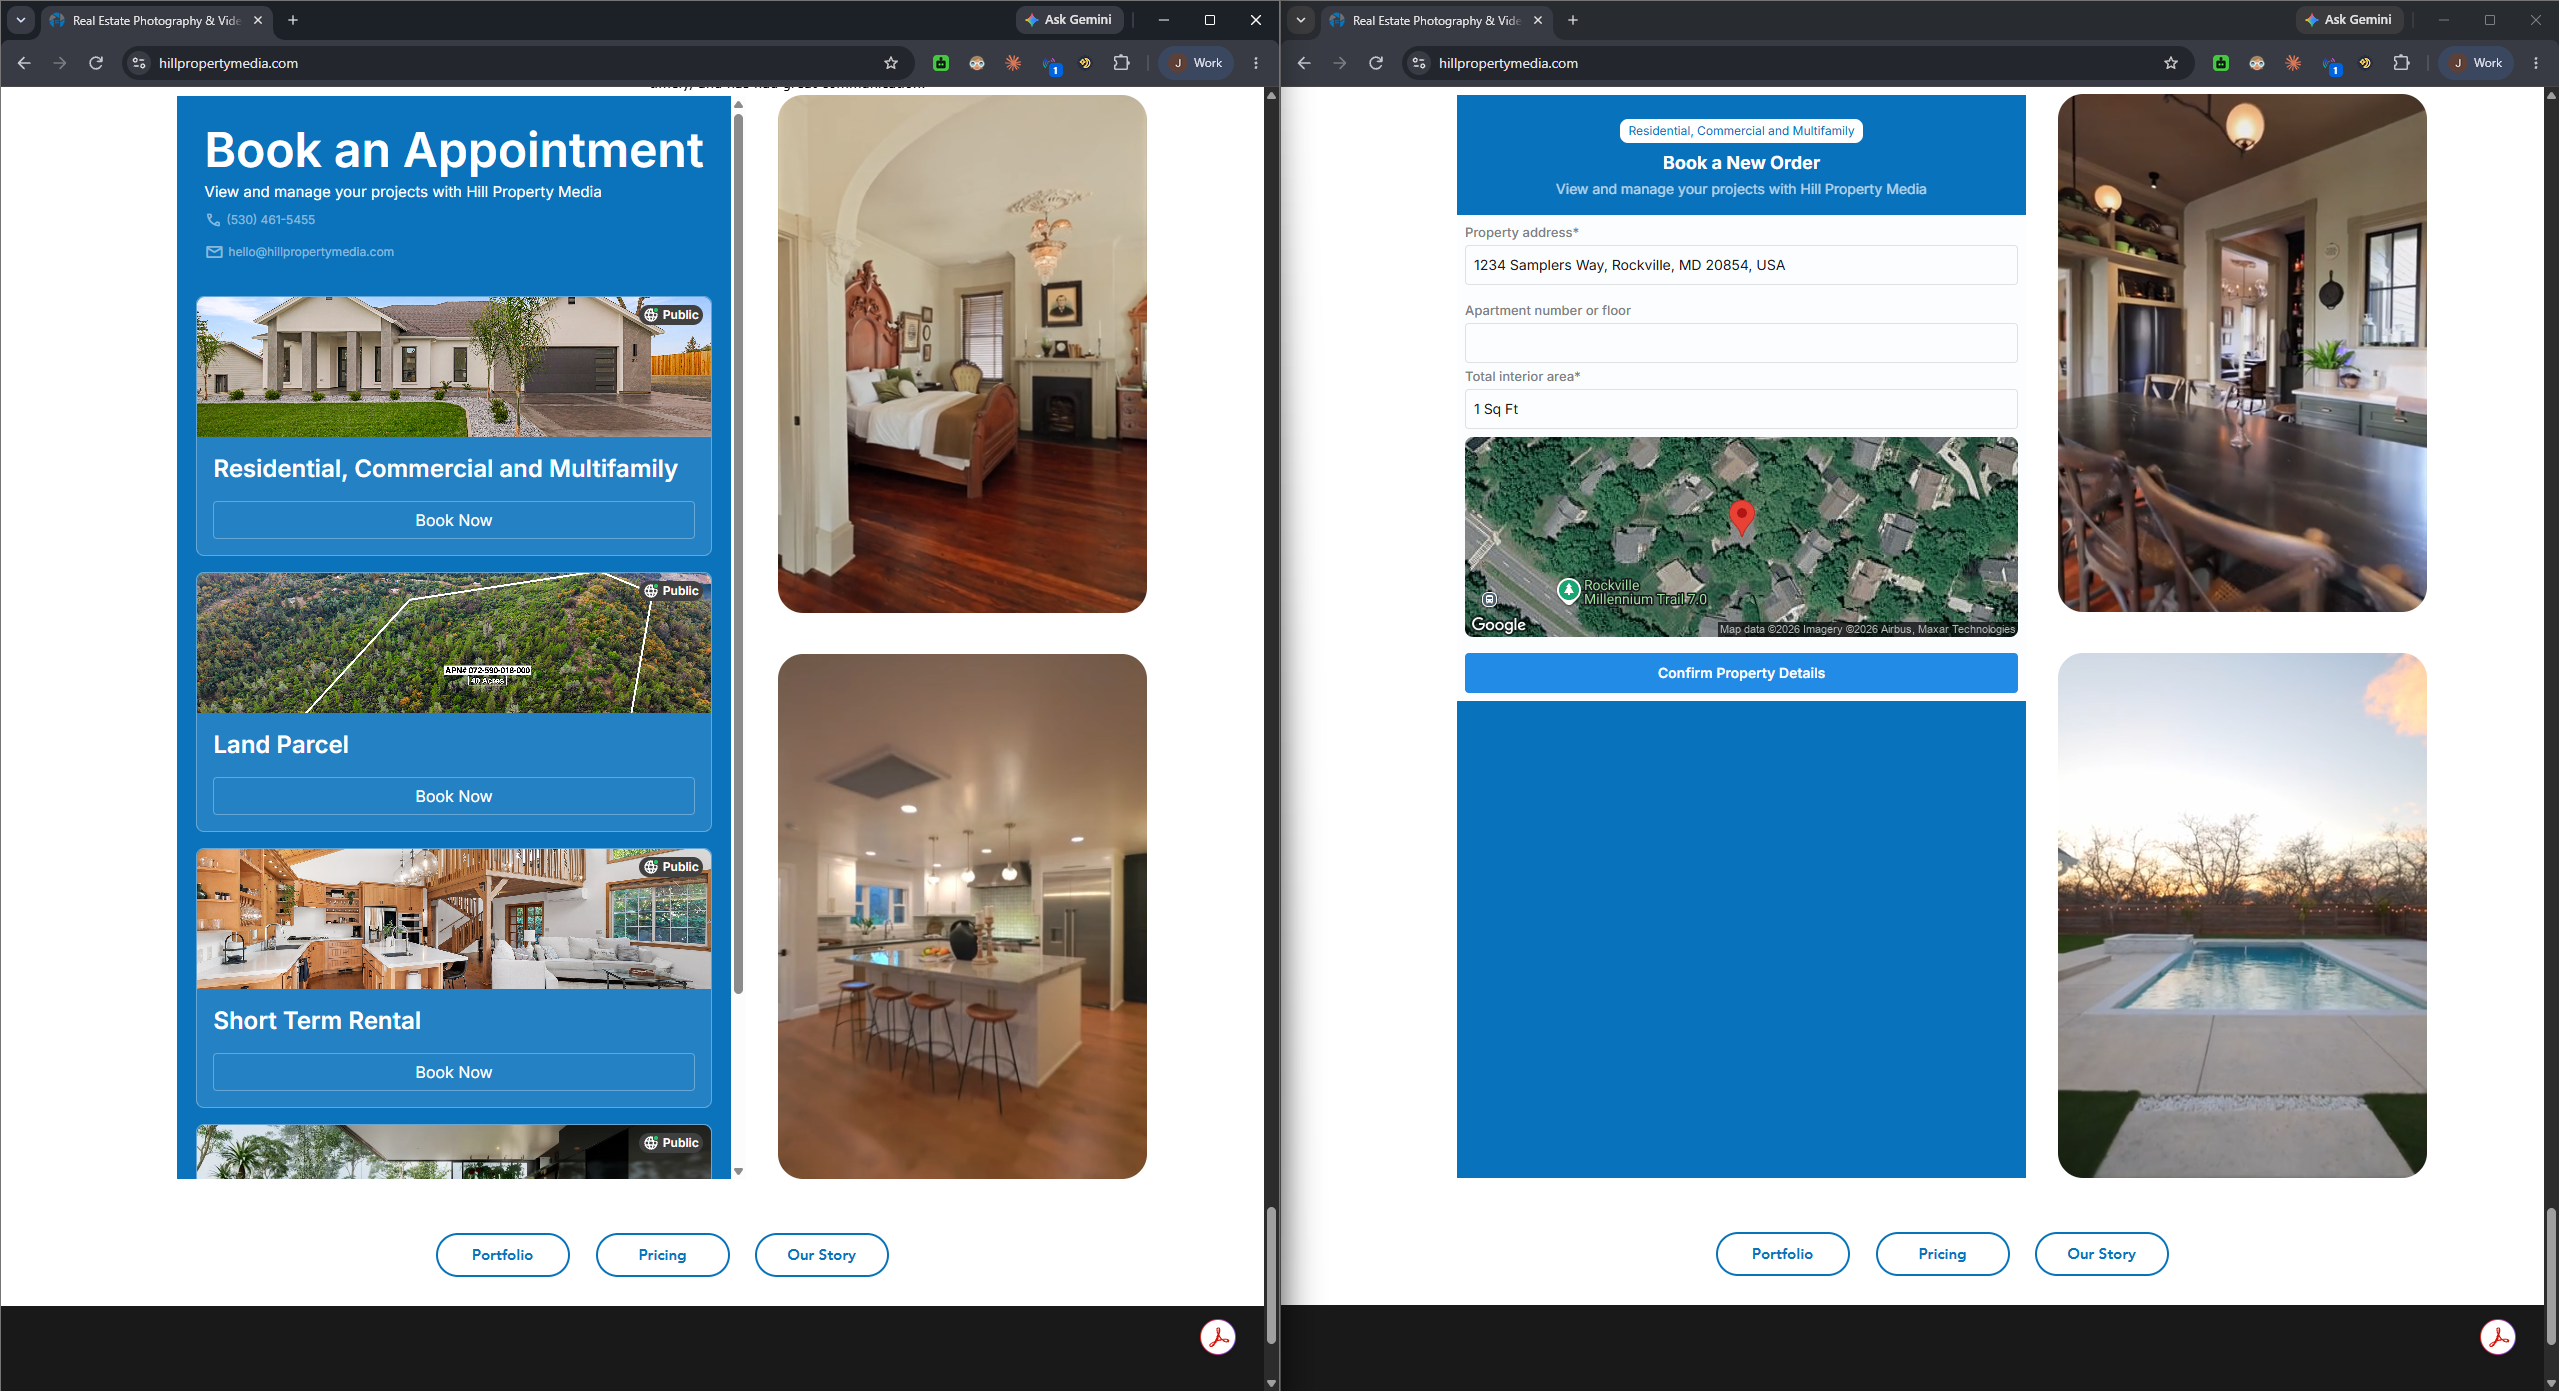Screen dimensions: 2559x1391
Task: Click Ask Gemini in the left window
Action: point(1069,20)
